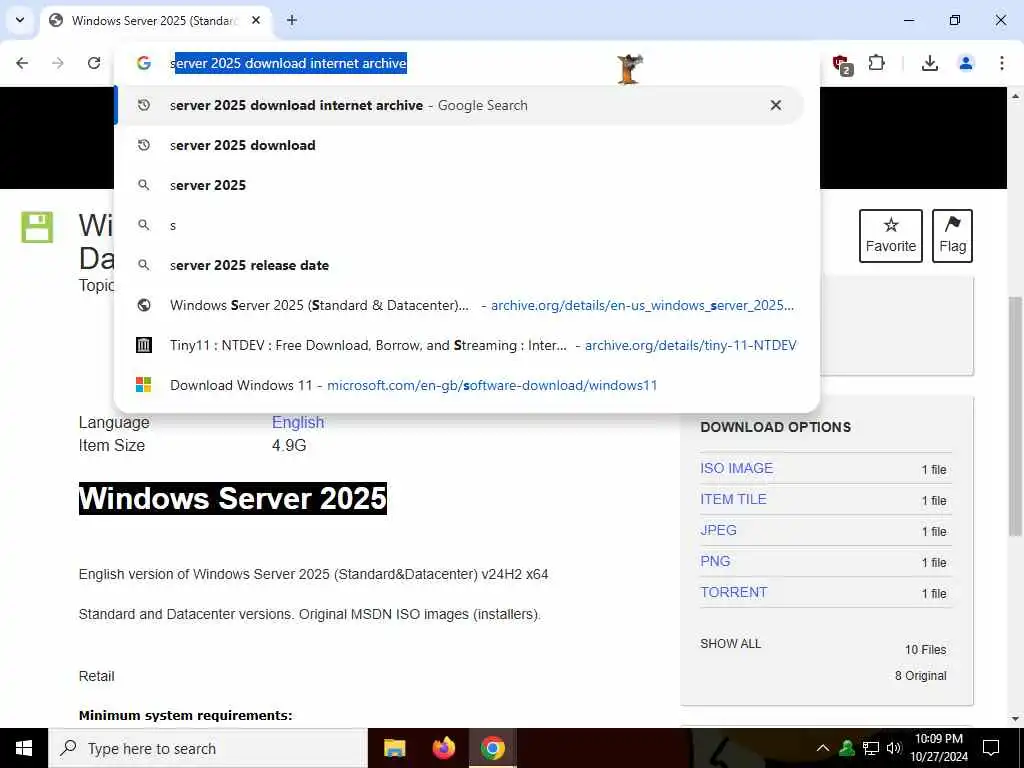The width and height of the screenshot is (1024, 768).
Task: Open Chrome three-dot menu
Action: [1001, 63]
